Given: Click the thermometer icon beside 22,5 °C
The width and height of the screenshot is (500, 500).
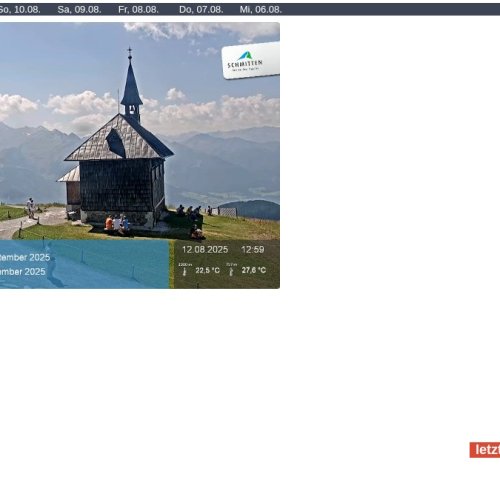Looking at the screenshot, I should coord(185,272).
